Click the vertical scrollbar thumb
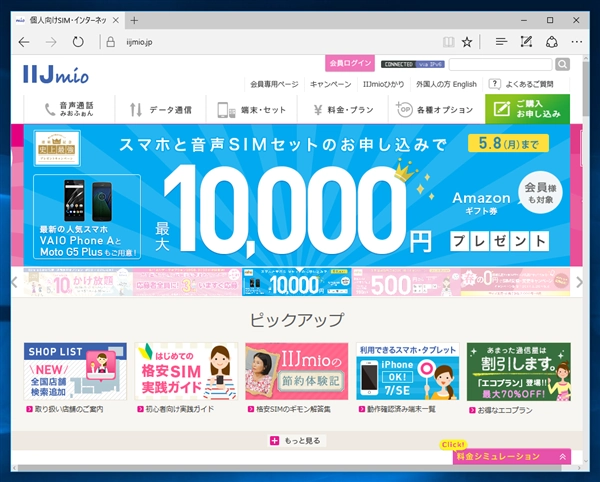 pyautogui.click(x=586, y=89)
